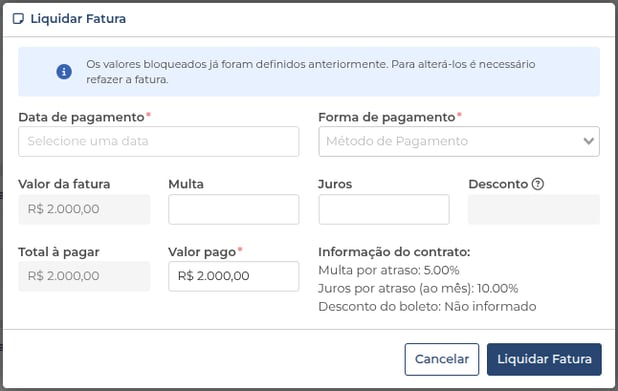Click the Valor pago field
This screenshot has width=618, height=391.
(x=234, y=276)
